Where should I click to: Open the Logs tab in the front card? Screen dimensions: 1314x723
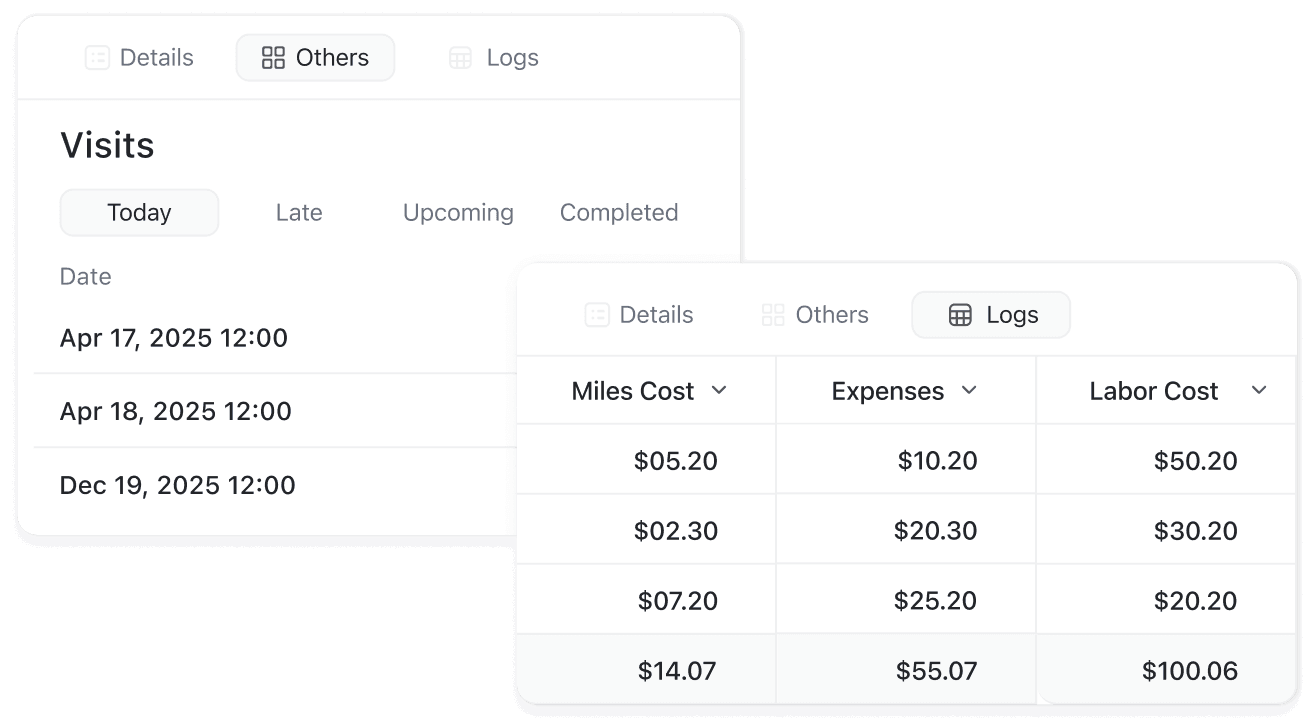(x=991, y=315)
